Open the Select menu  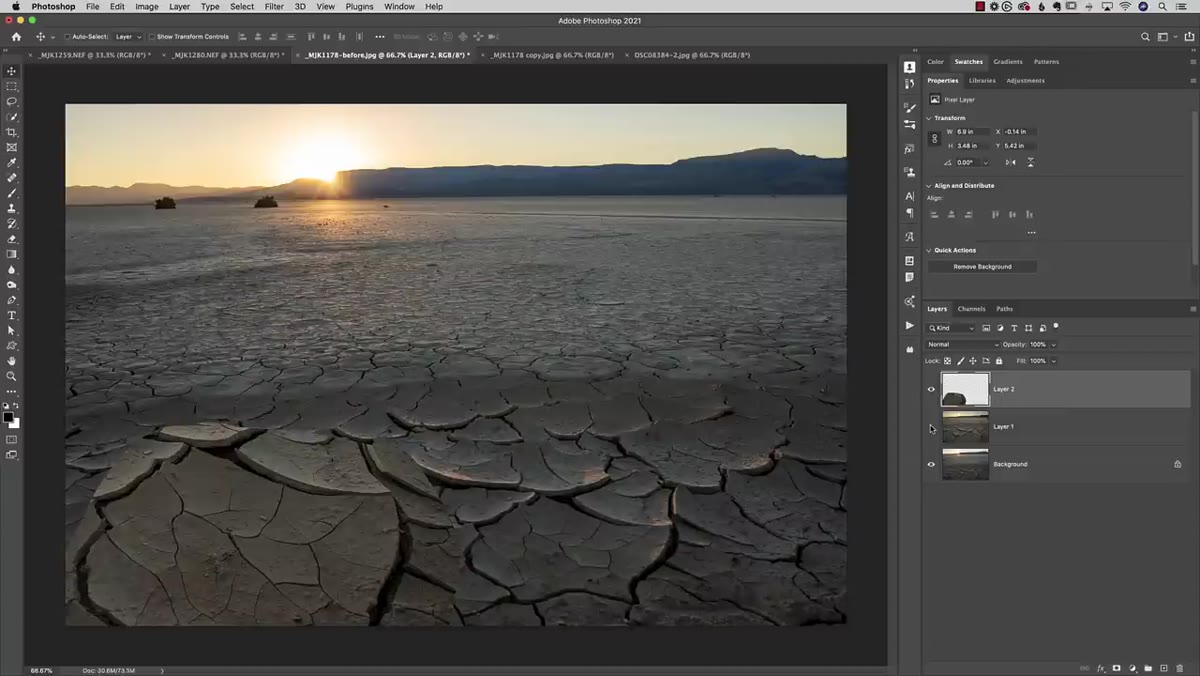[x=242, y=6]
